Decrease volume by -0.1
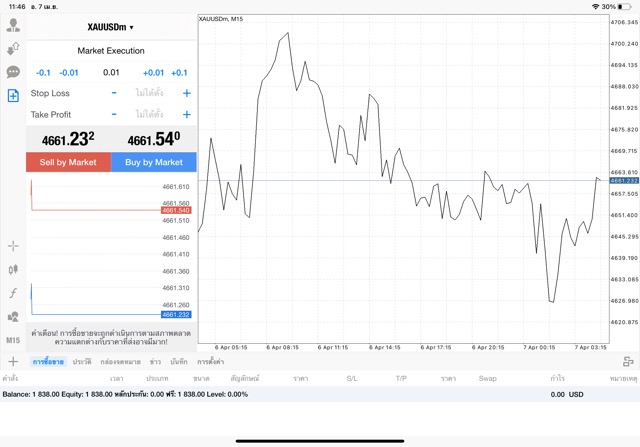The height and width of the screenshot is (447, 640). (x=43, y=72)
